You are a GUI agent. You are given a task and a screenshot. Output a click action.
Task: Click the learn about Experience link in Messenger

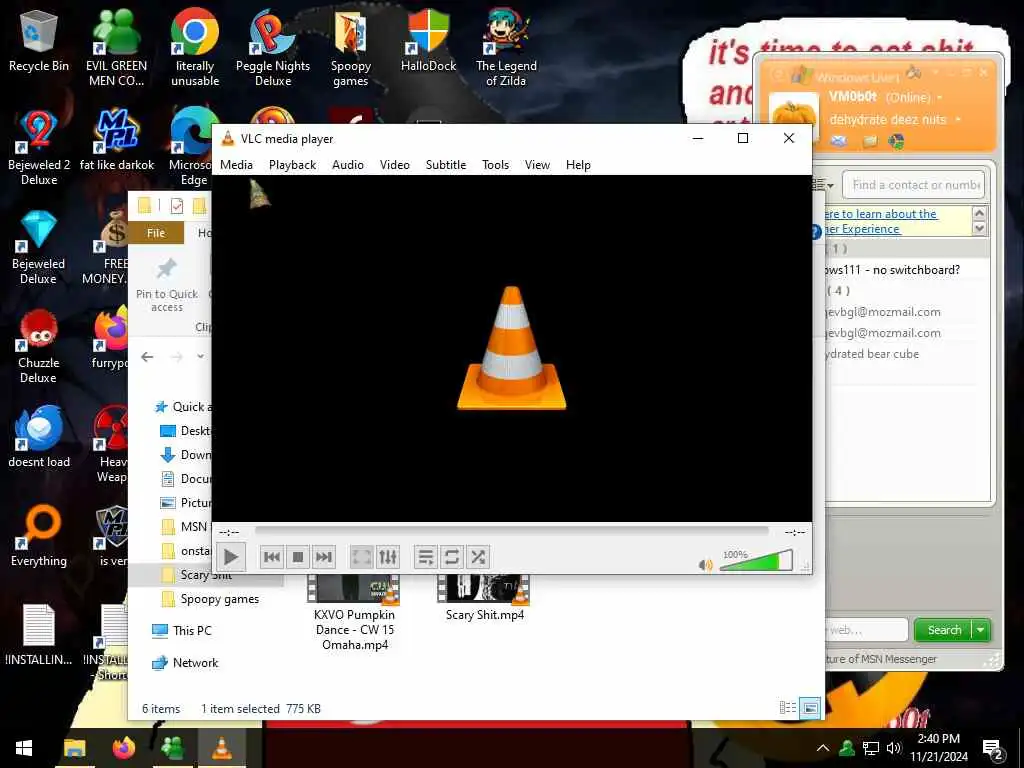point(879,221)
